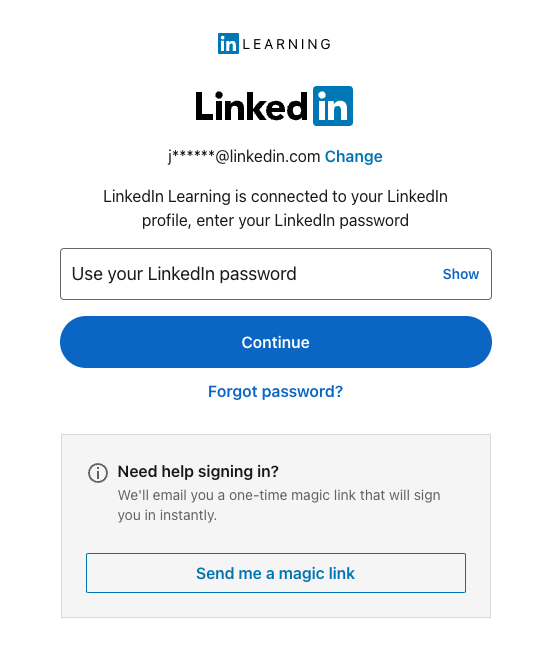The image size is (554, 653).
Task: Click the black "Linked" wordmark text
Action: click(252, 107)
